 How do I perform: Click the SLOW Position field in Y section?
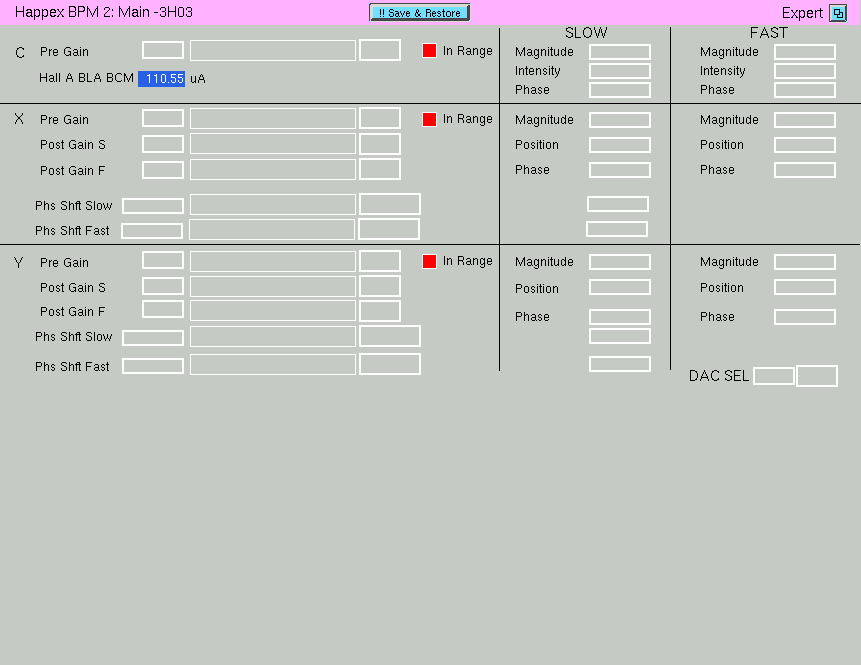point(620,287)
